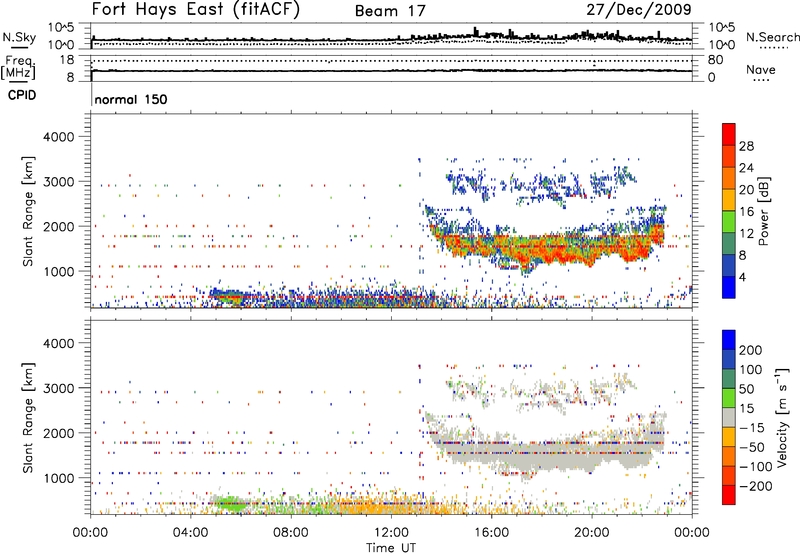
Task: Click the '04:00' time axis label
Action: [x=191, y=533]
